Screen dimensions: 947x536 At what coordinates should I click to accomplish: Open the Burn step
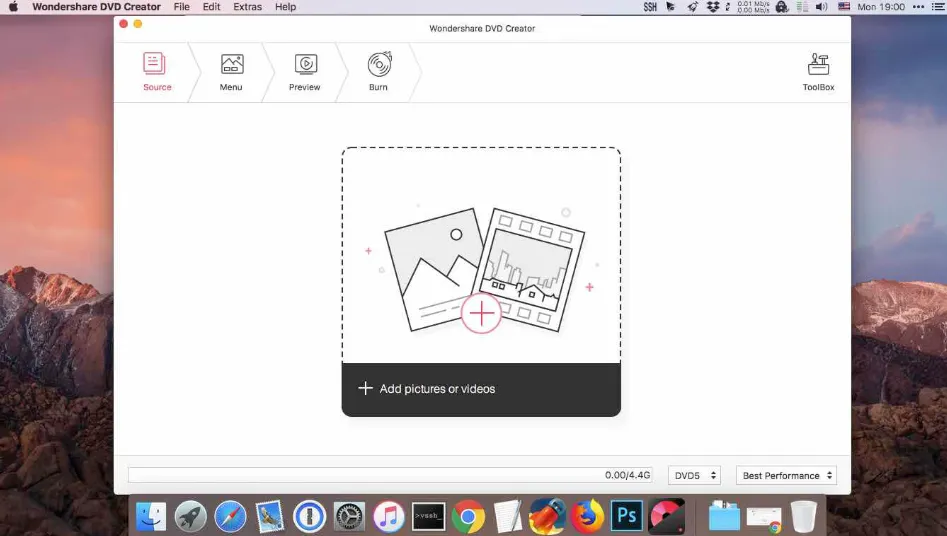pyautogui.click(x=379, y=71)
